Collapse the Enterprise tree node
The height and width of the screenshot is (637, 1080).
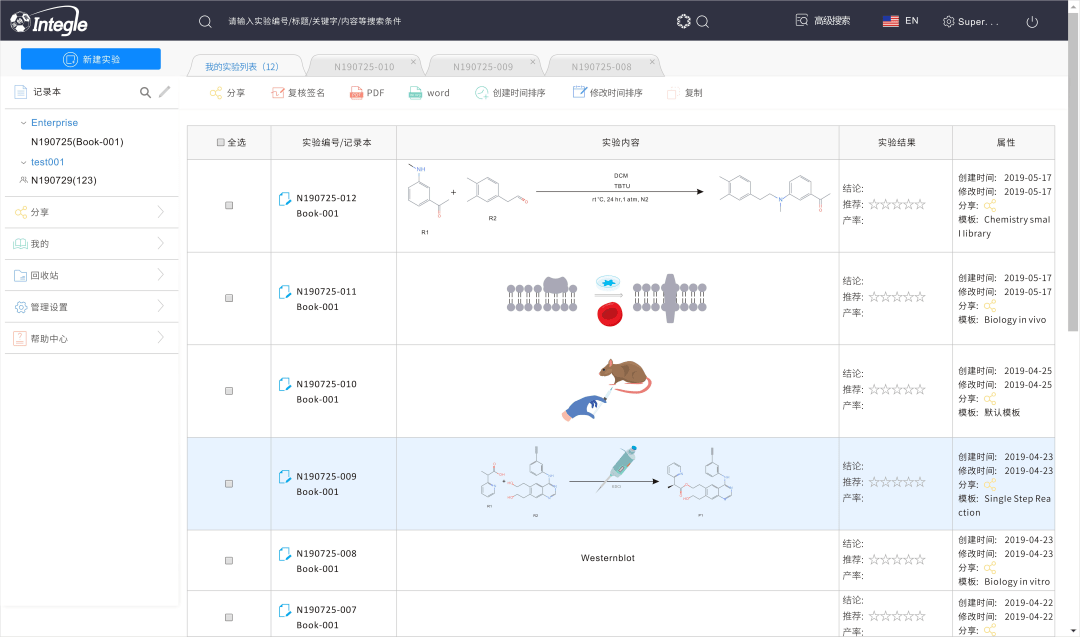click(x=22, y=122)
